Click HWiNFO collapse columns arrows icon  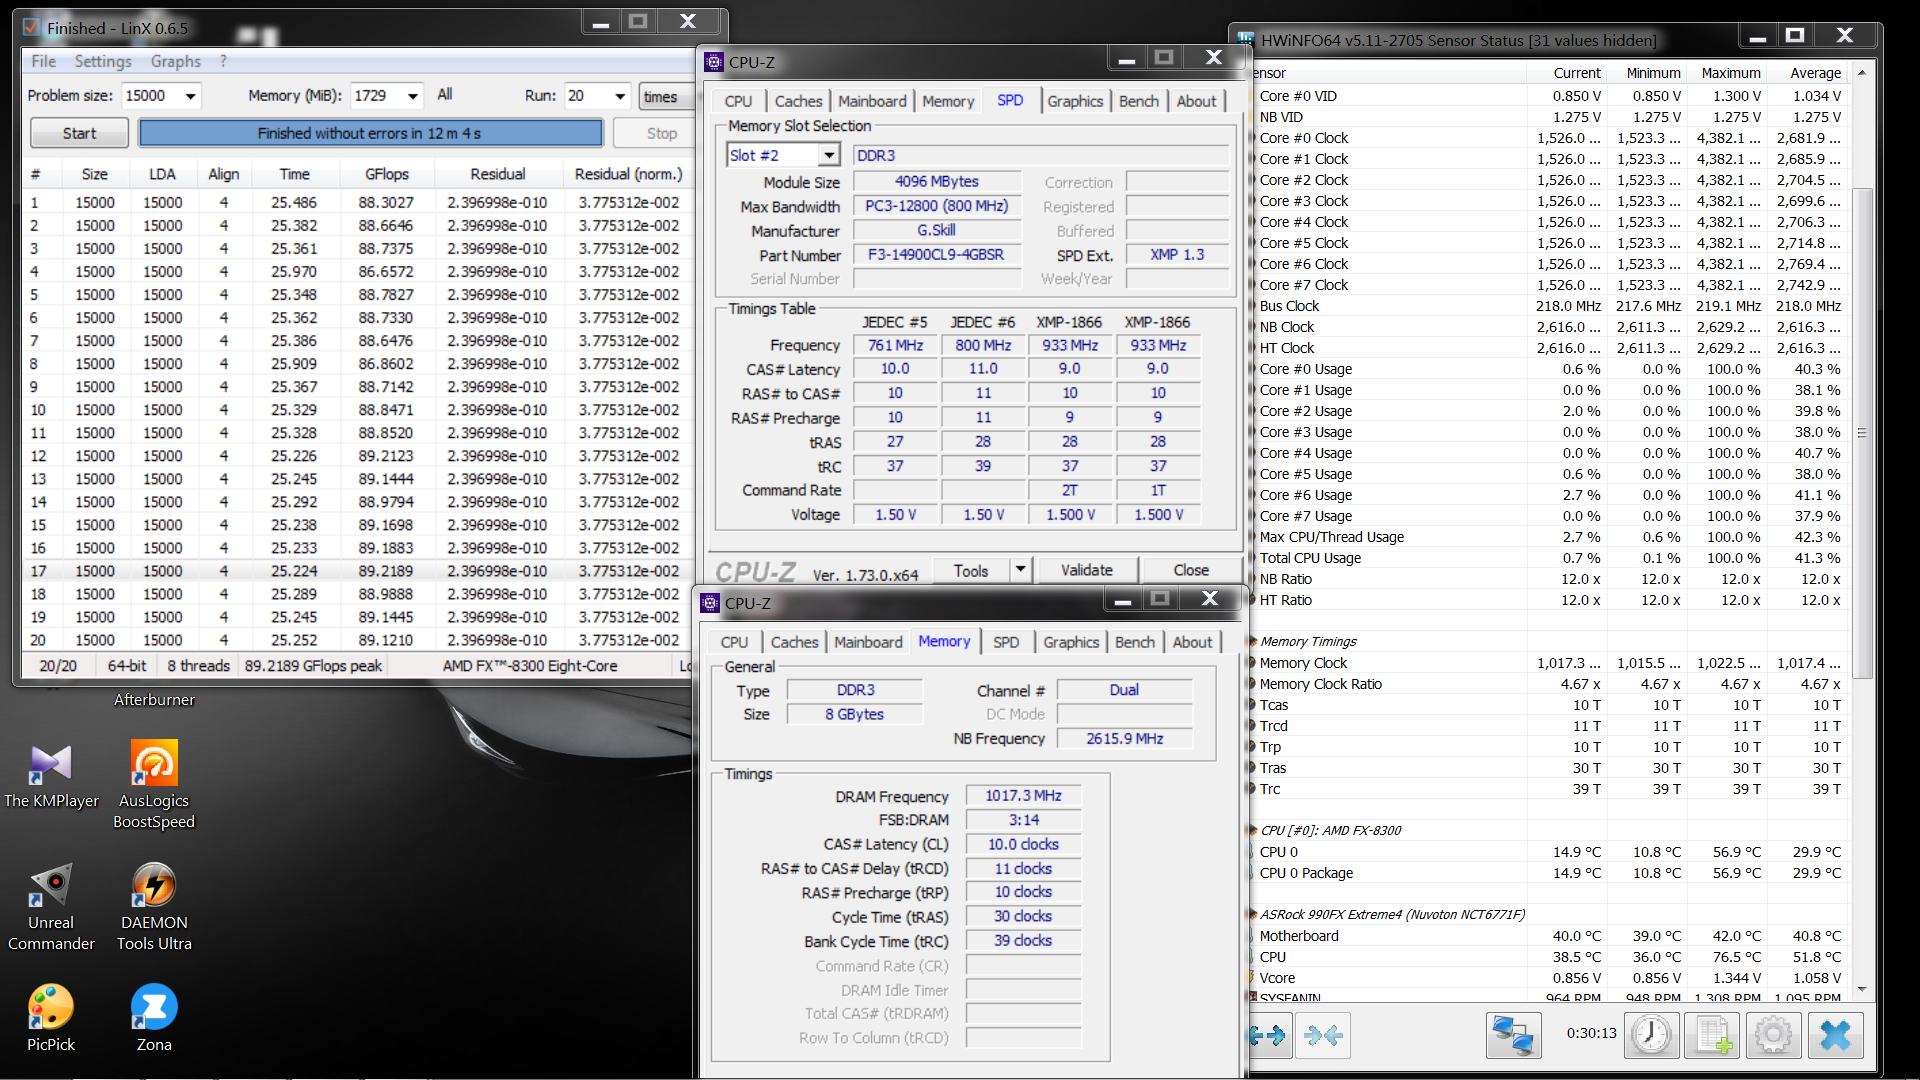click(1324, 1036)
